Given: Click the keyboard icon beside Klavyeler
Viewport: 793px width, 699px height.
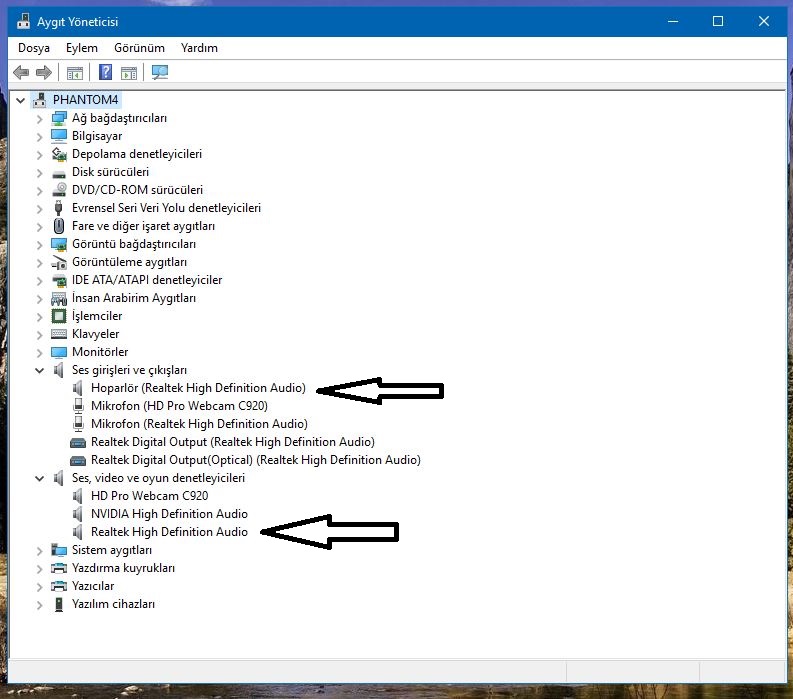Looking at the screenshot, I should tap(59, 334).
